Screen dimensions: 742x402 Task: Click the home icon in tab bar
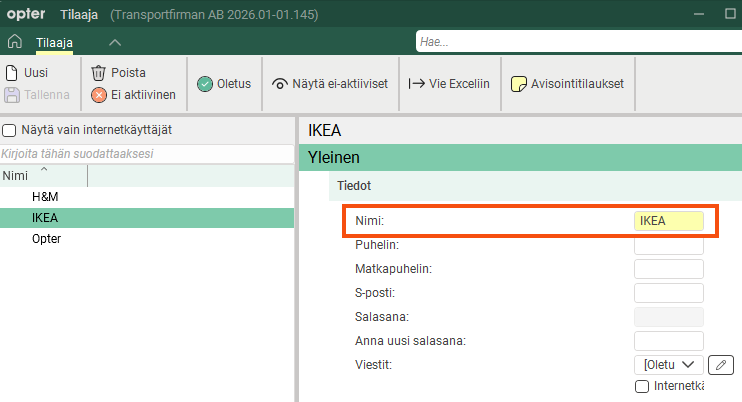14,42
